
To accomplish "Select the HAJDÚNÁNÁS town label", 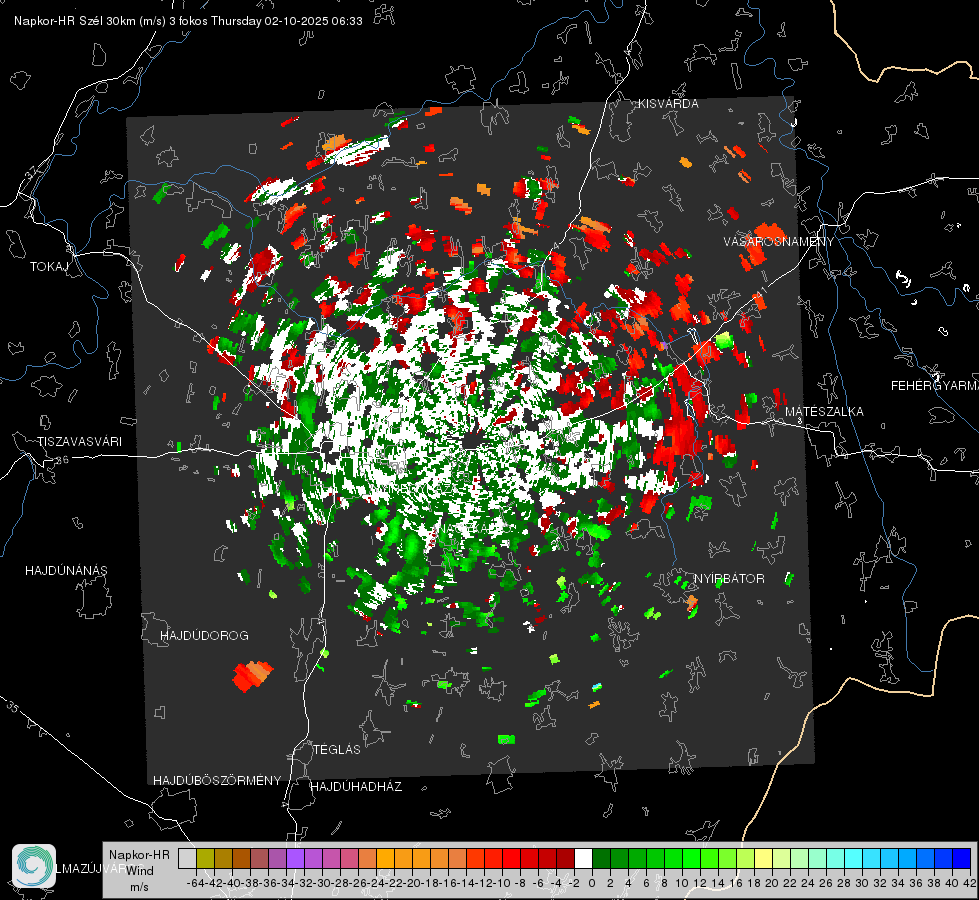I will (66, 570).
